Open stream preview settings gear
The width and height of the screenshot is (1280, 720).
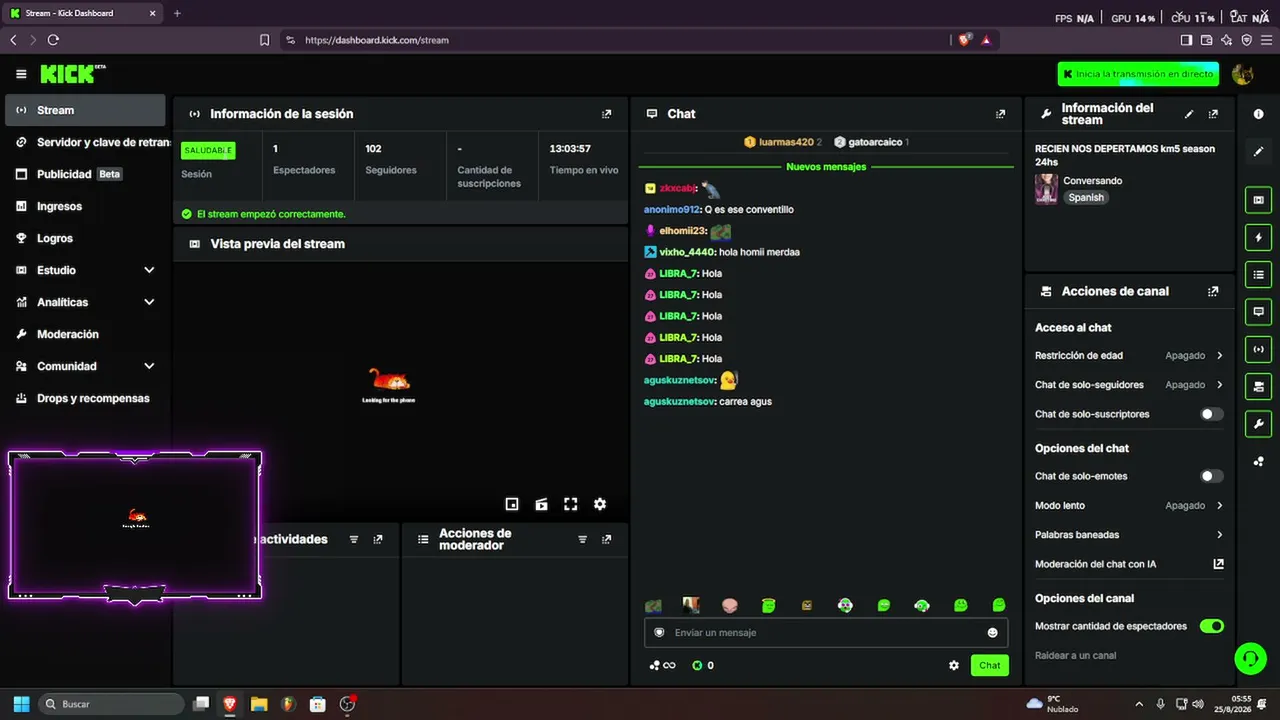(600, 504)
